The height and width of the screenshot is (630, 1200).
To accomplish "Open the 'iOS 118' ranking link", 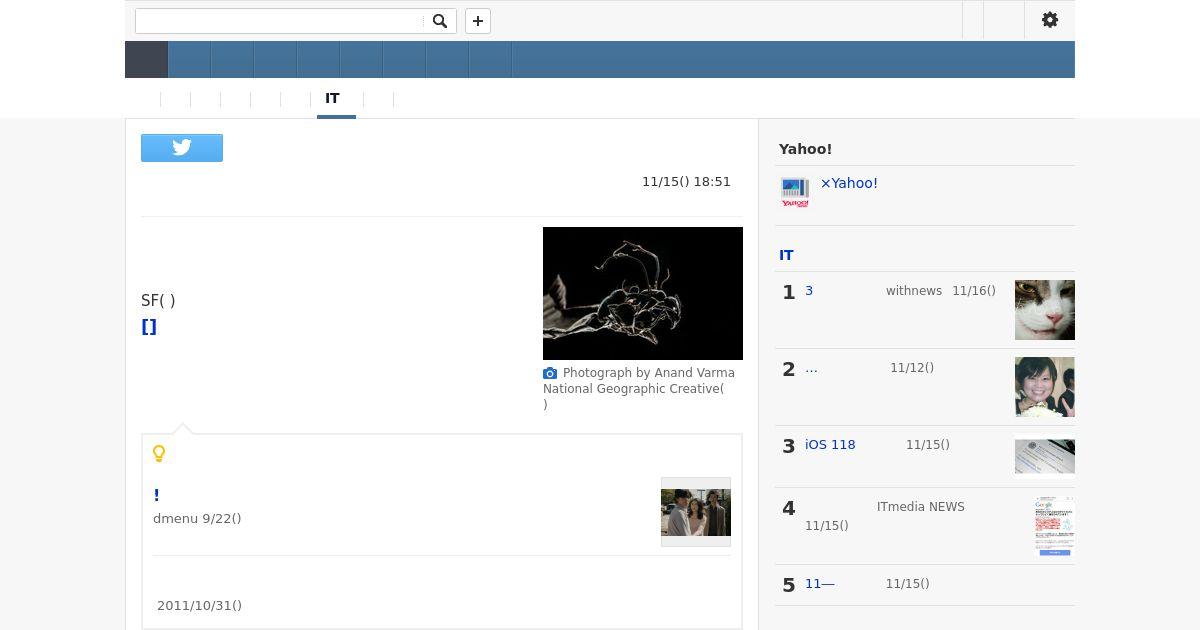I will (830, 445).
